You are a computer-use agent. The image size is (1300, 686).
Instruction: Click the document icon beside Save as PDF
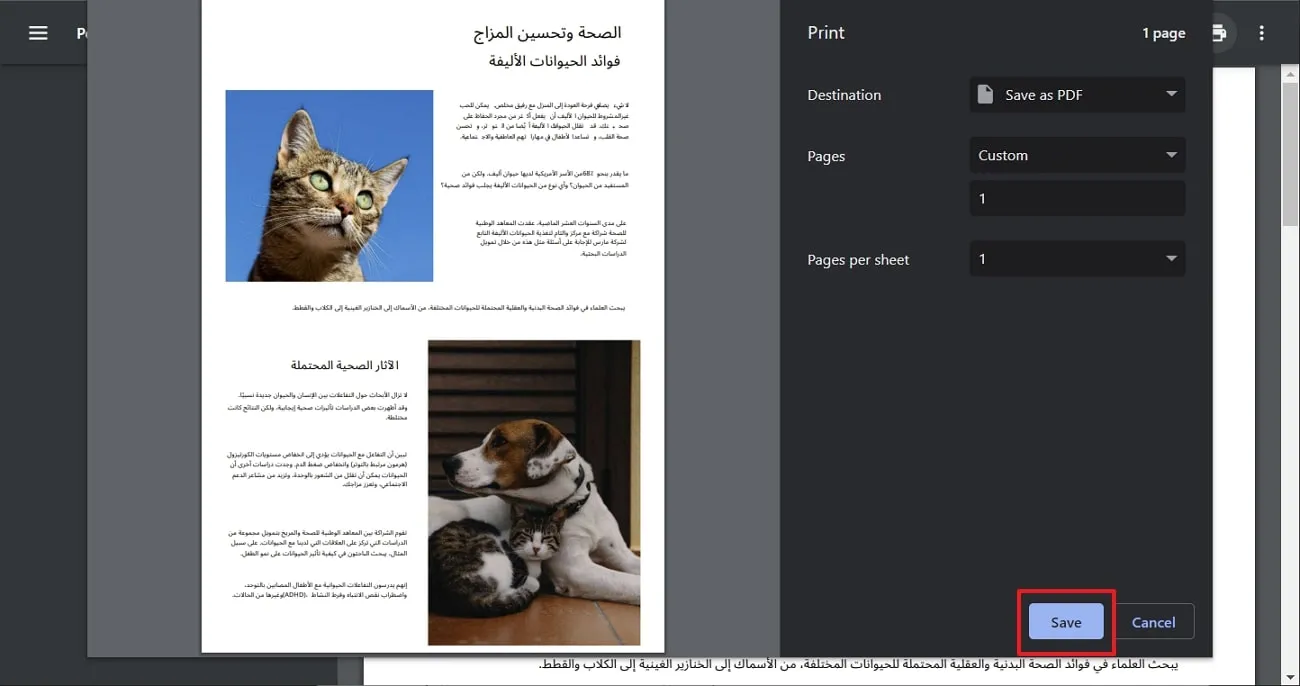click(988, 94)
